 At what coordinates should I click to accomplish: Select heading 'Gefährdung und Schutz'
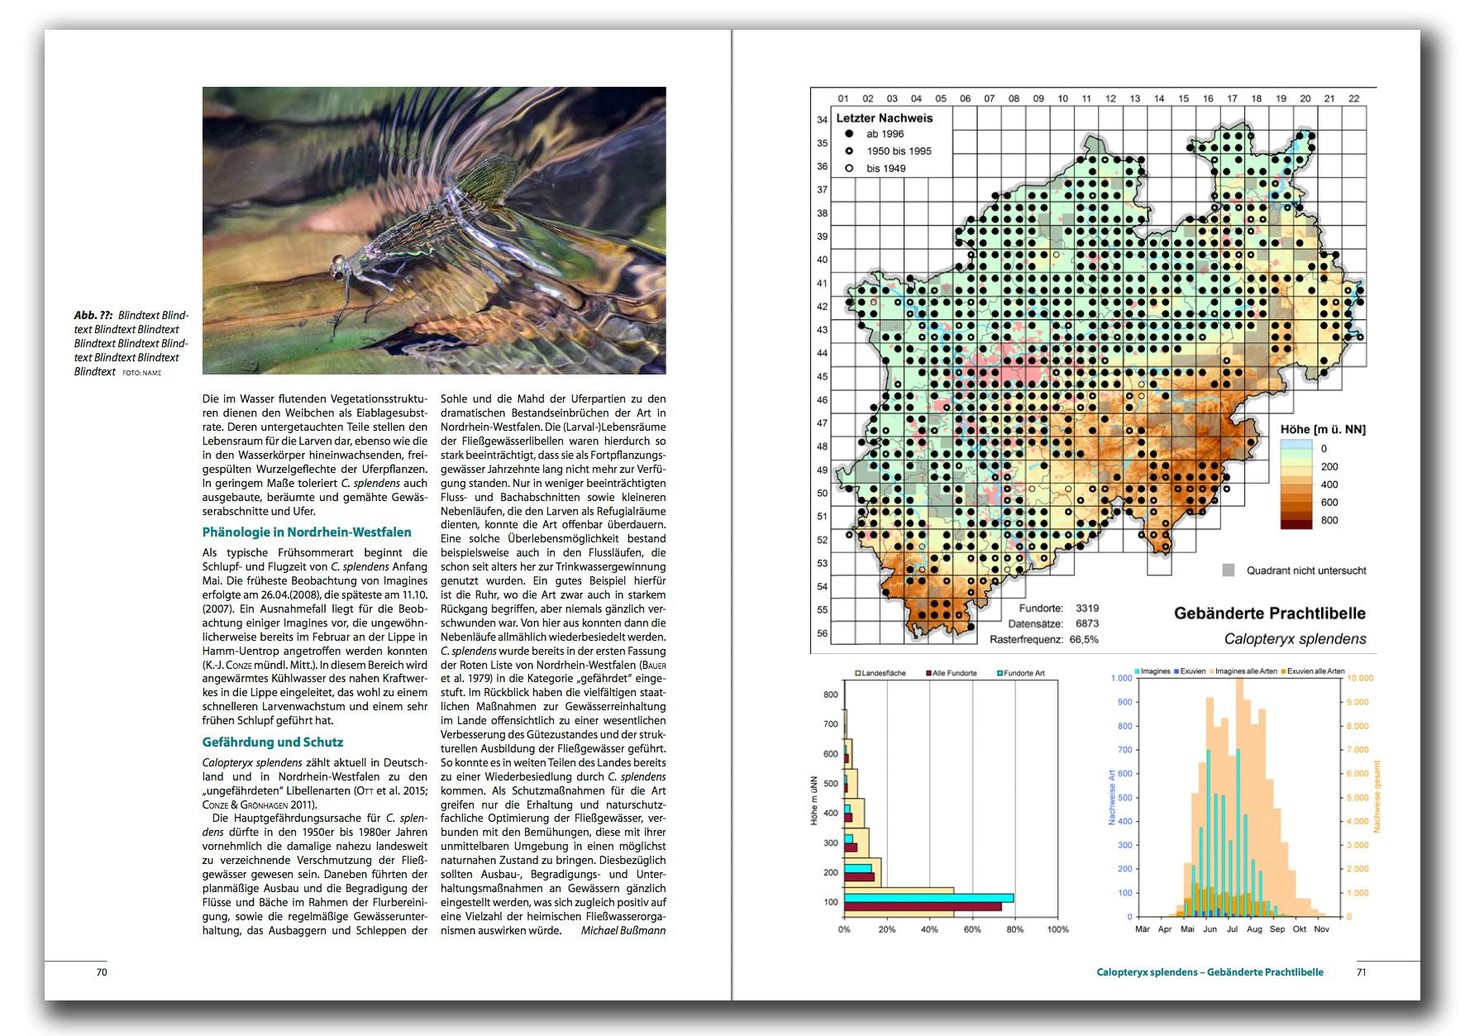[x=272, y=742]
